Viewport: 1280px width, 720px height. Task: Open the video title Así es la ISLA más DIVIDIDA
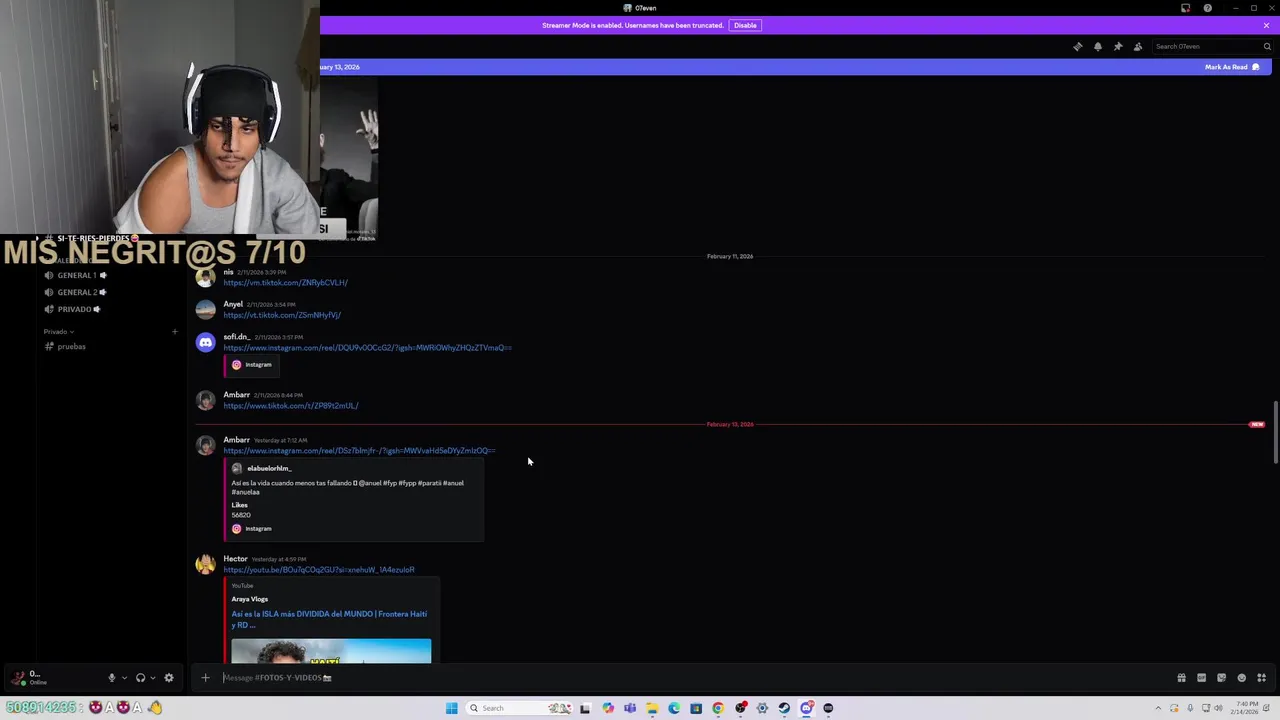coord(329,619)
